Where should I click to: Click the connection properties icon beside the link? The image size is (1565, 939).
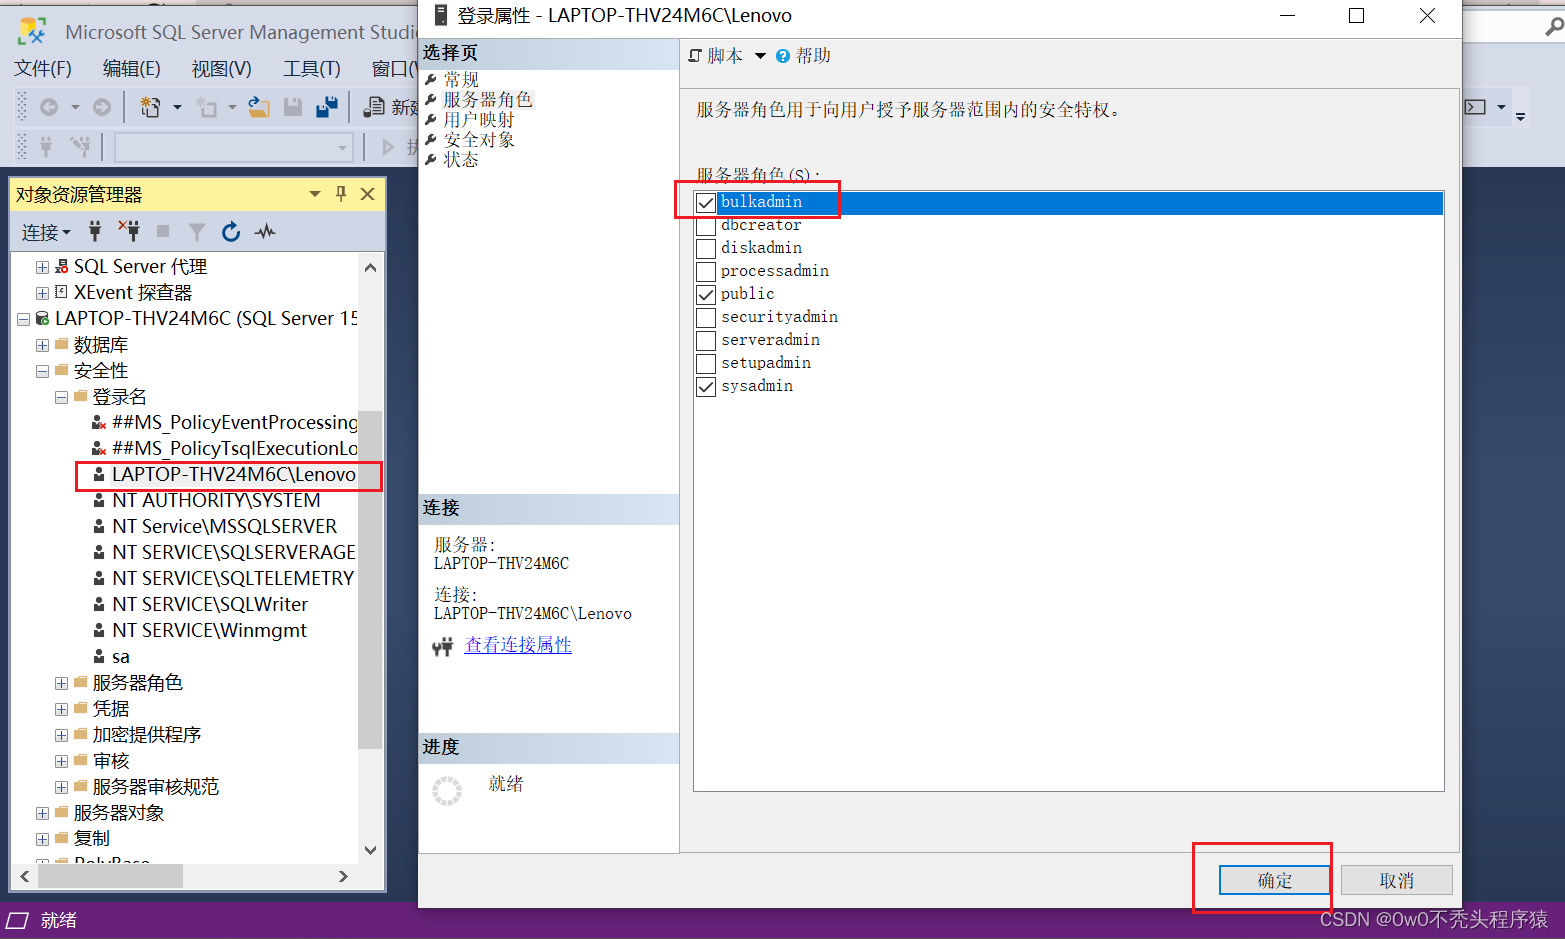pyautogui.click(x=443, y=647)
